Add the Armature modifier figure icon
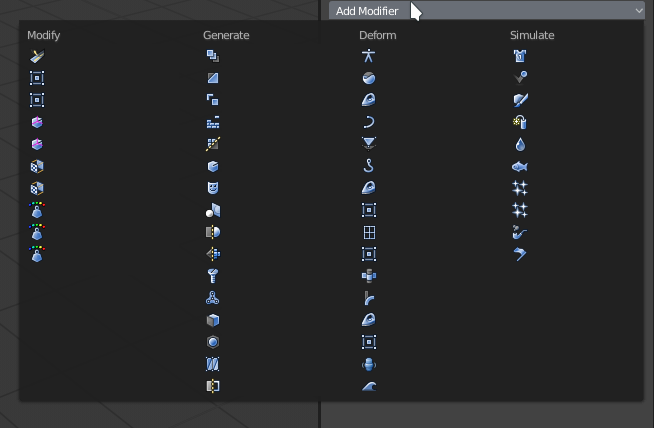 tap(369, 56)
